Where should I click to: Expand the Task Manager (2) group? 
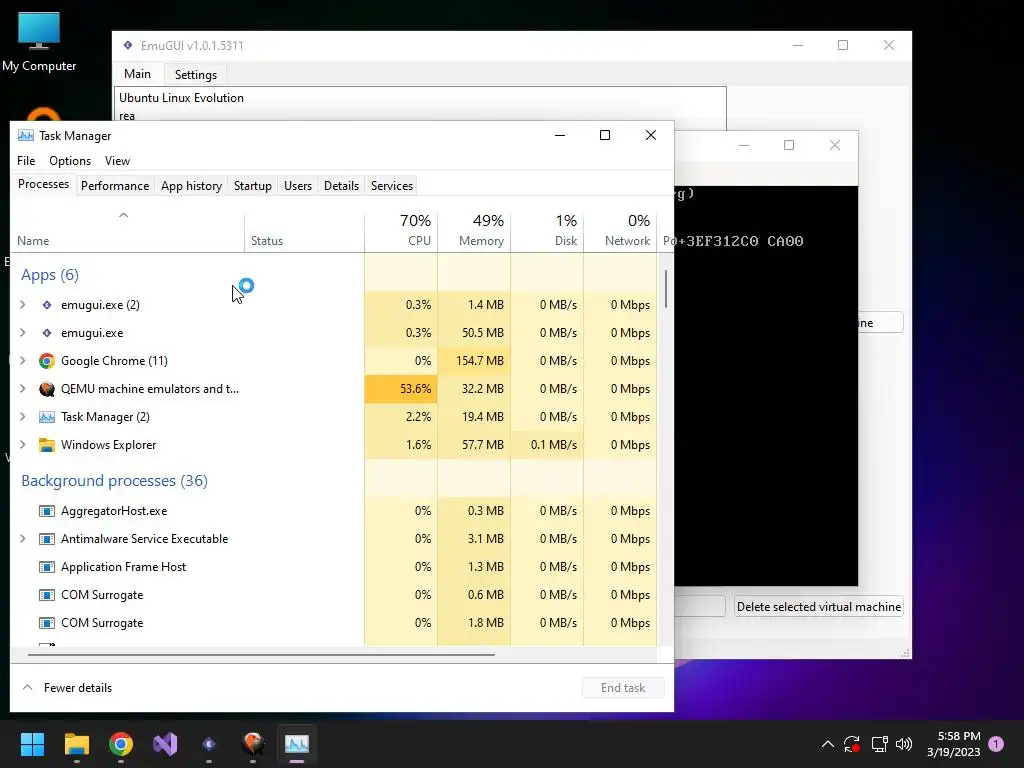(x=23, y=417)
